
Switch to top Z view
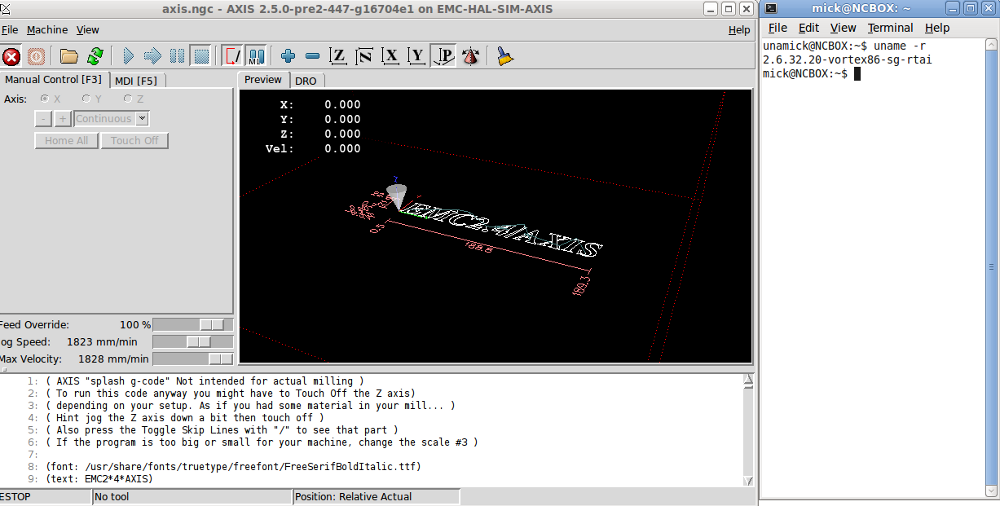pyautogui.click(x=337, y=56)
